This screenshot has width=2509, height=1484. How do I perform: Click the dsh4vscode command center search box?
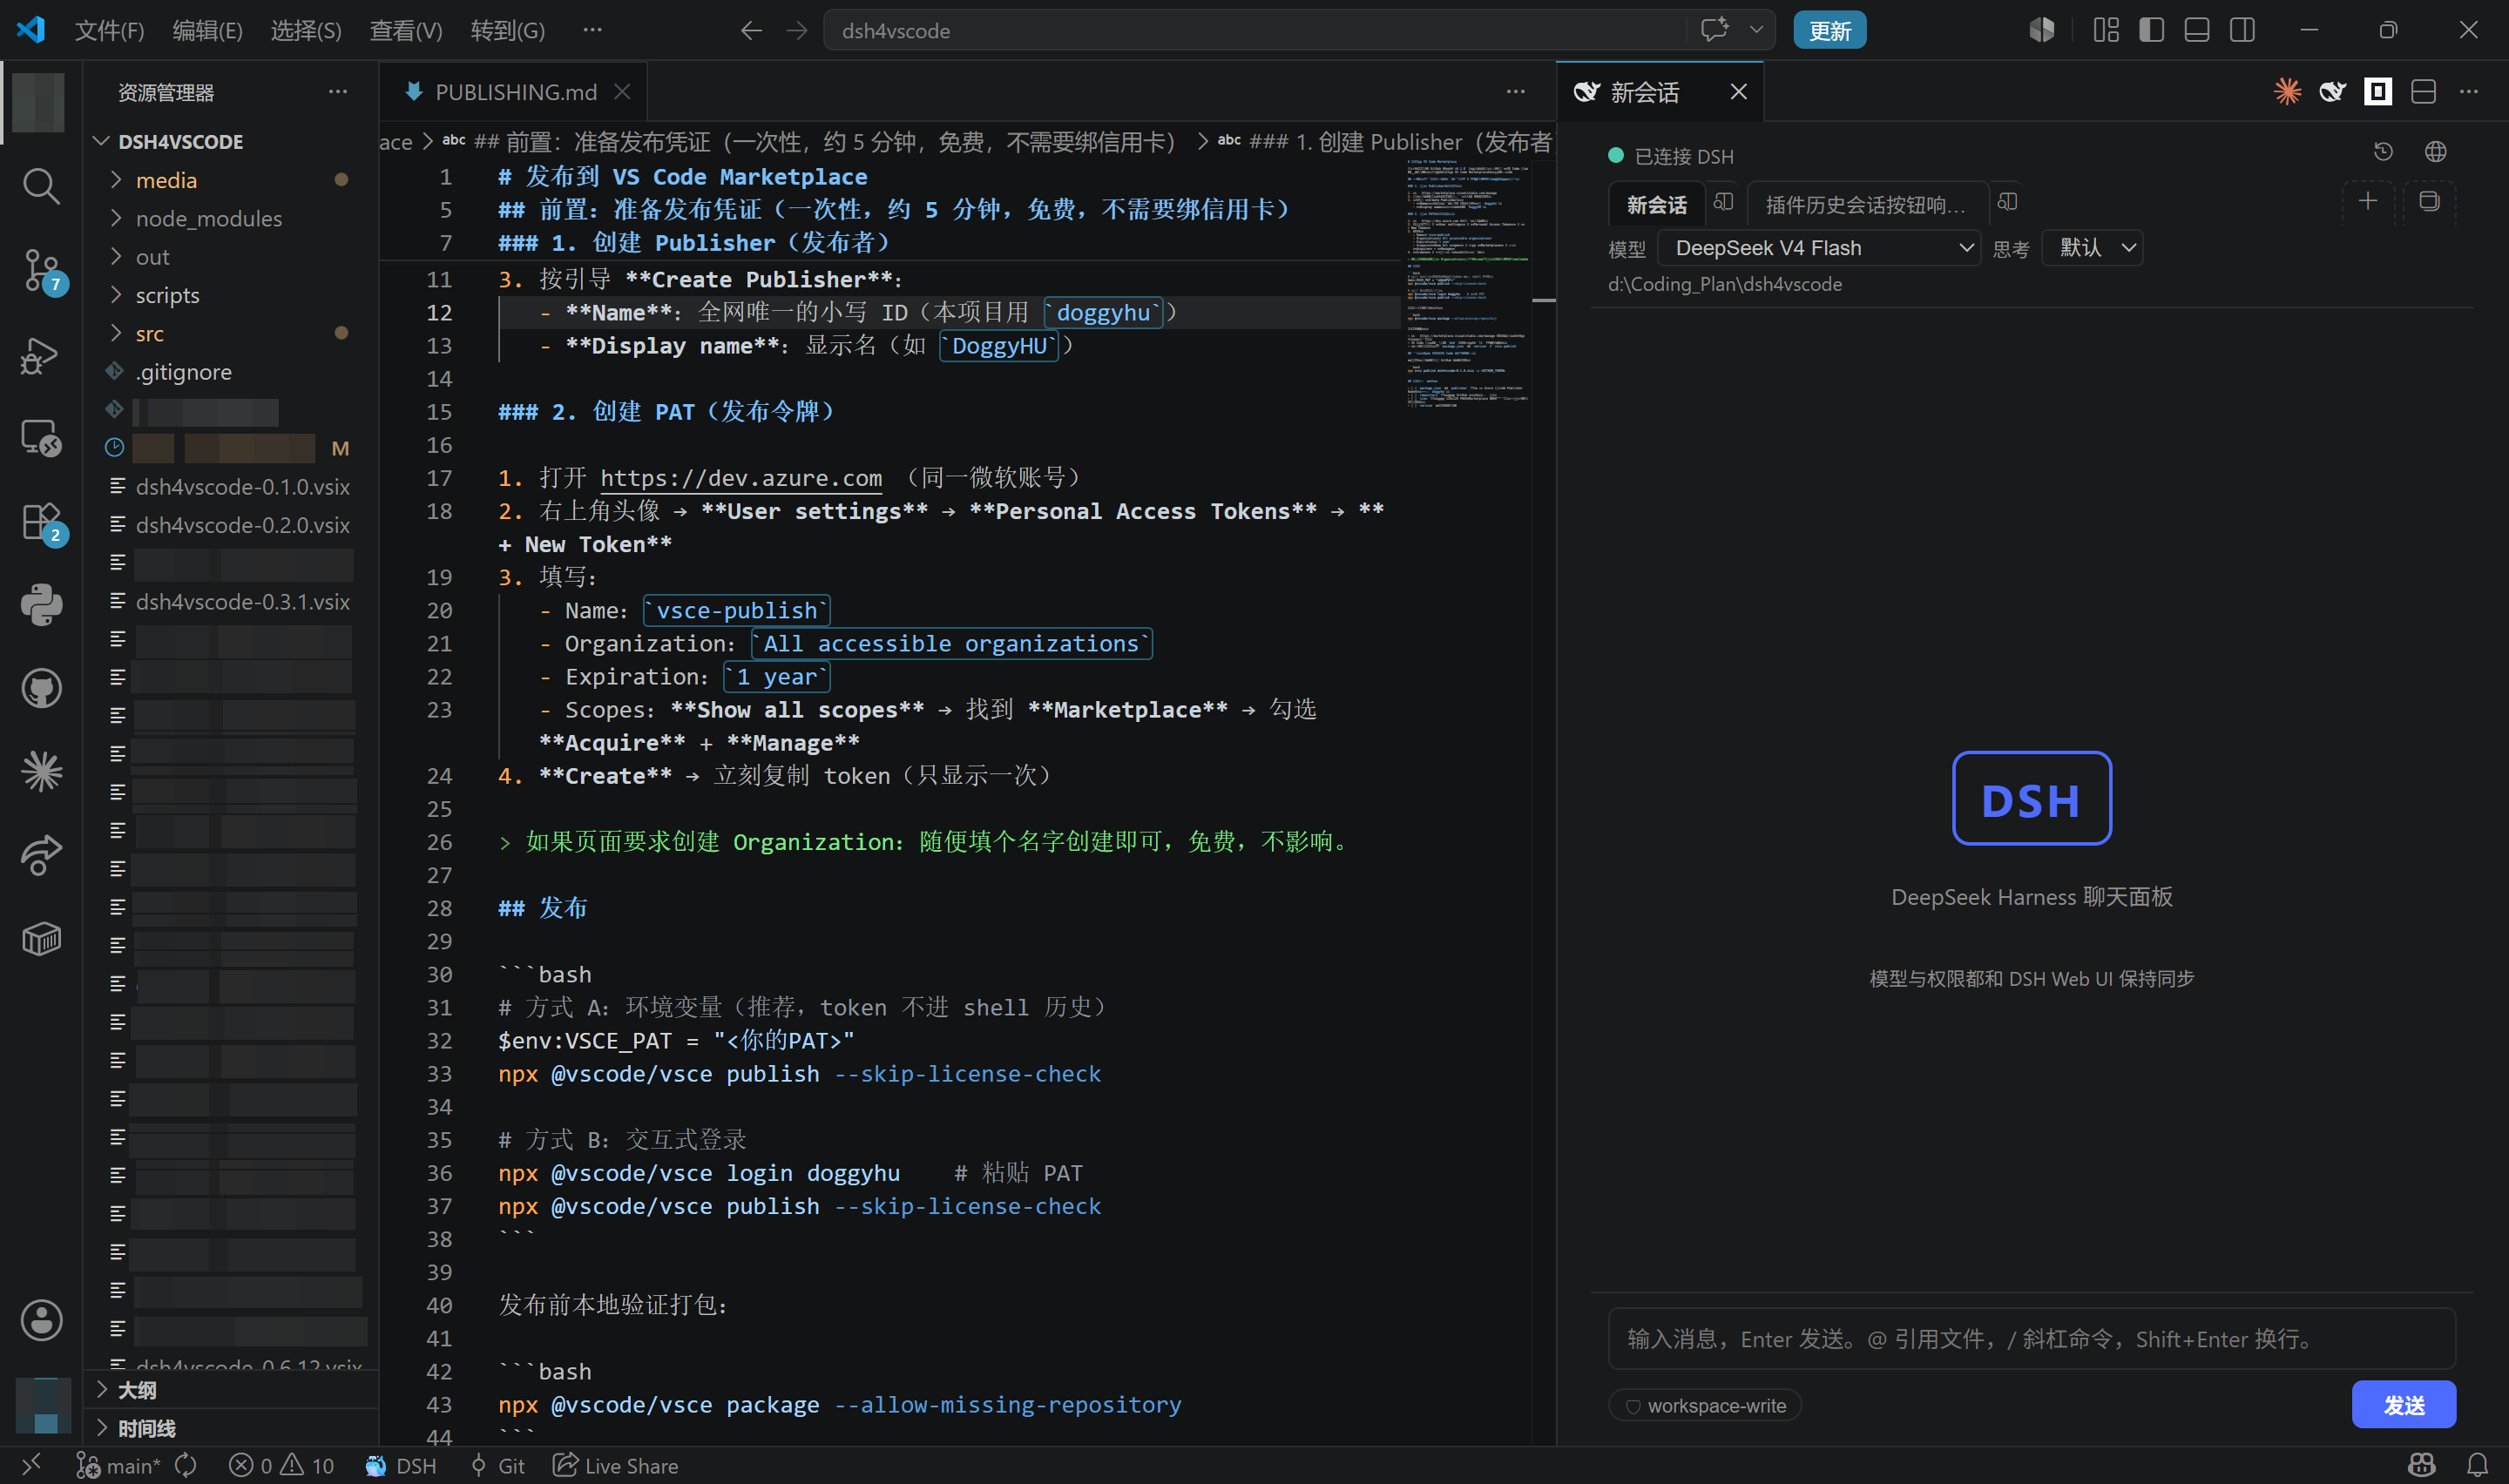click(1255, 31)
